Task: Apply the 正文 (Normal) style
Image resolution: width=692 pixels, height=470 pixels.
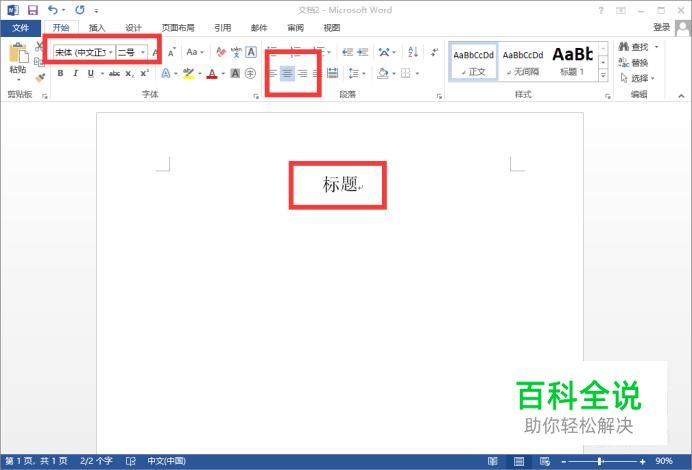Action: click(x=473, y=62)
